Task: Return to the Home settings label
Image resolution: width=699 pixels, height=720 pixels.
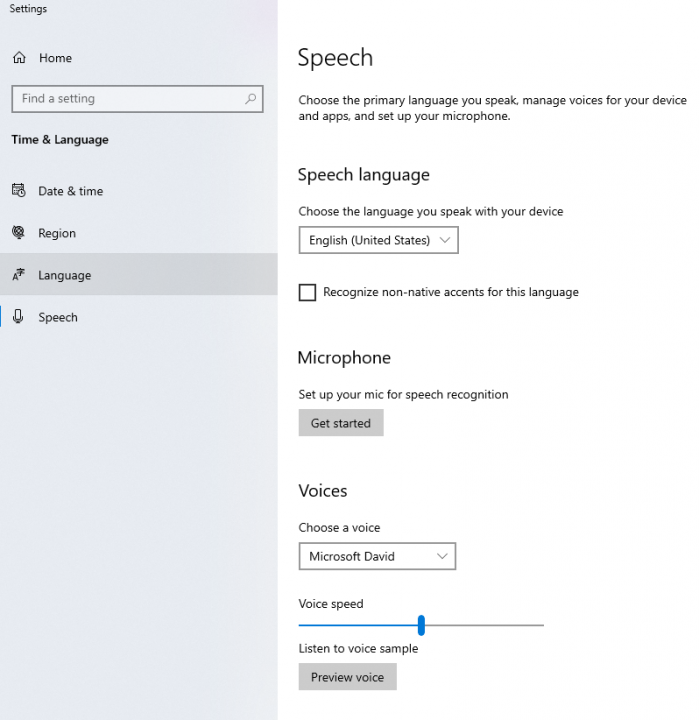Action: point(55,58)
